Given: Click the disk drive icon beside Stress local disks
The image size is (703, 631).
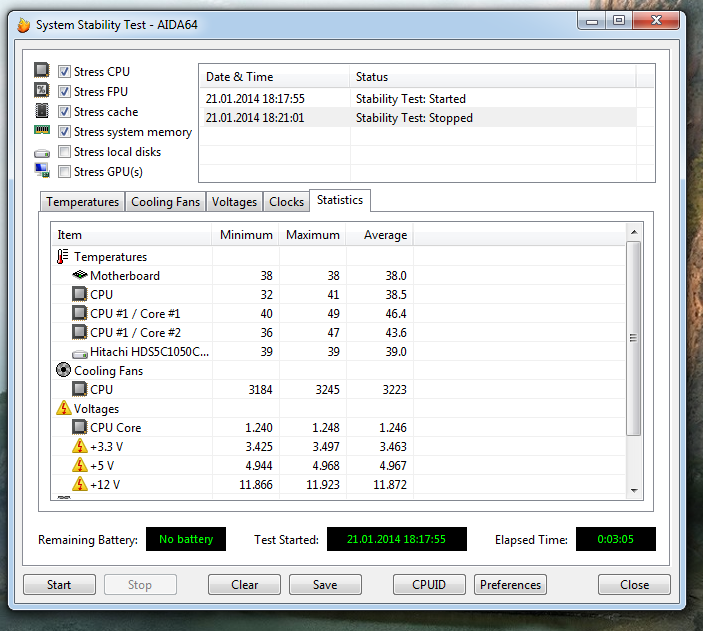Looking at the screenshot, I should click(42, 153).
